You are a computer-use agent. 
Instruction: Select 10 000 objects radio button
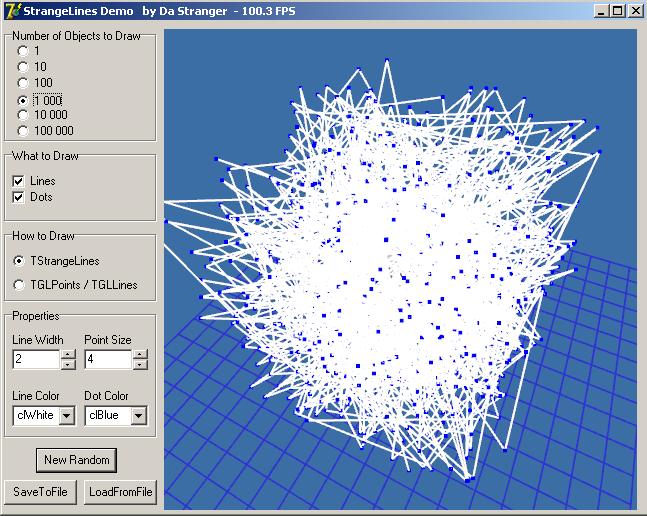(23, 115)
